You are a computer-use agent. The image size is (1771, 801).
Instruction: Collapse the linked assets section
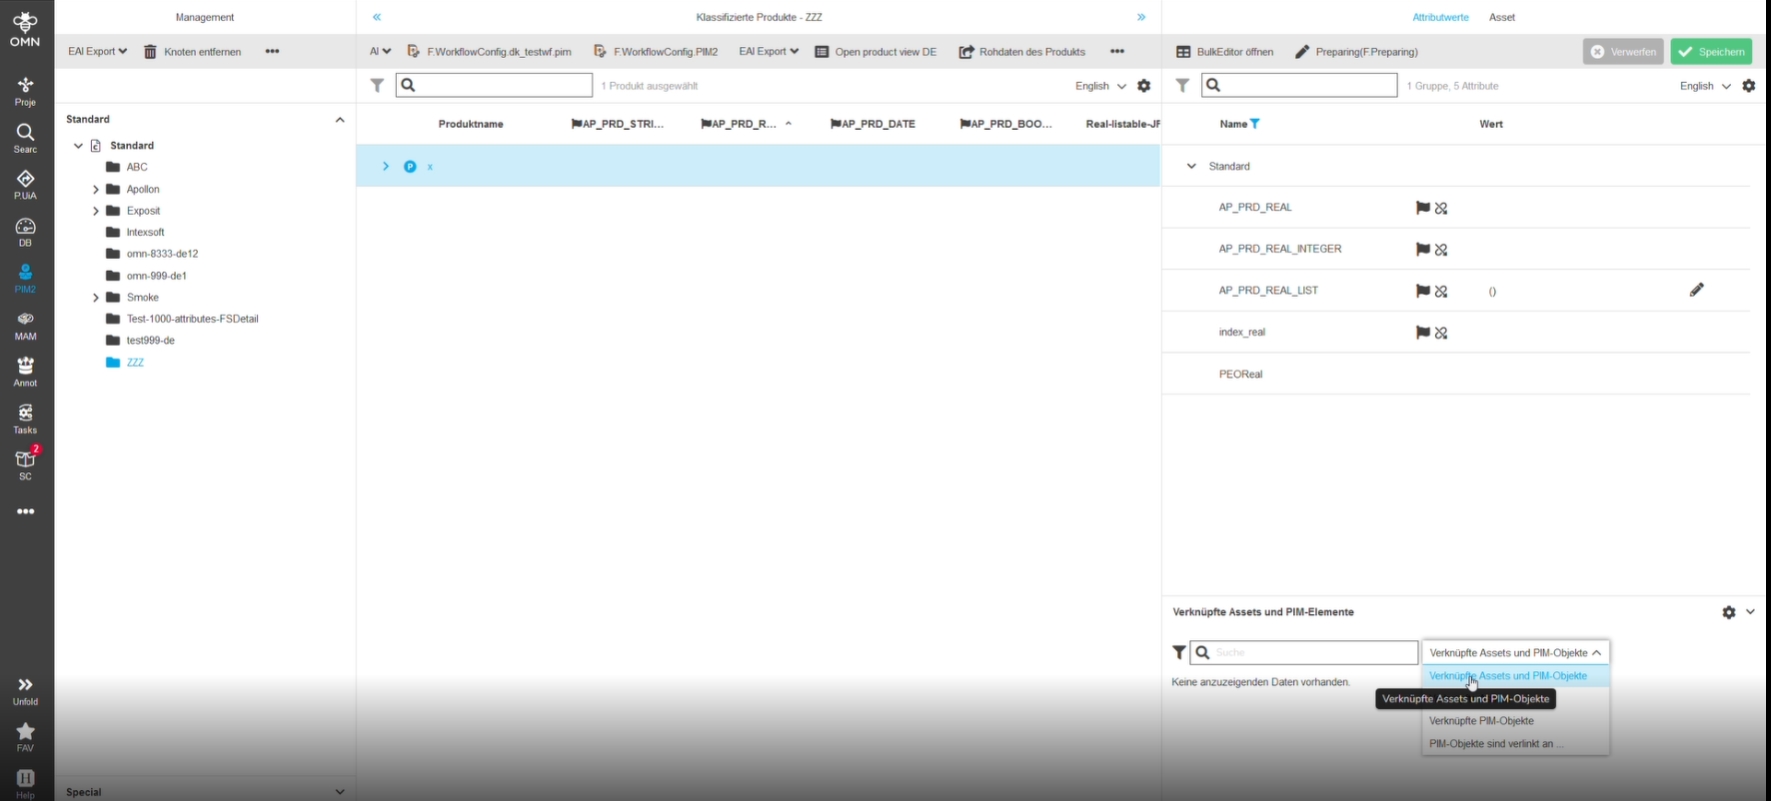point(1751,612)
